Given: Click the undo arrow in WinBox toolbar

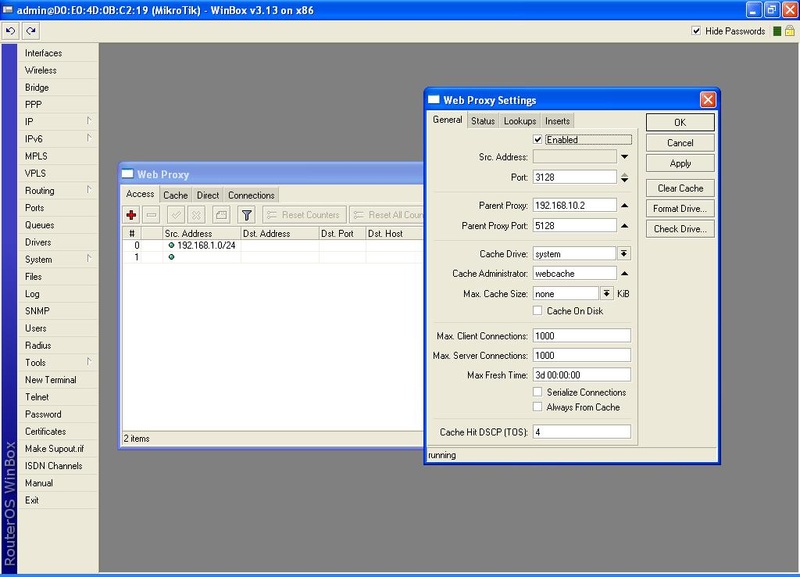Looking at the screenshot, I should [10, 31].
